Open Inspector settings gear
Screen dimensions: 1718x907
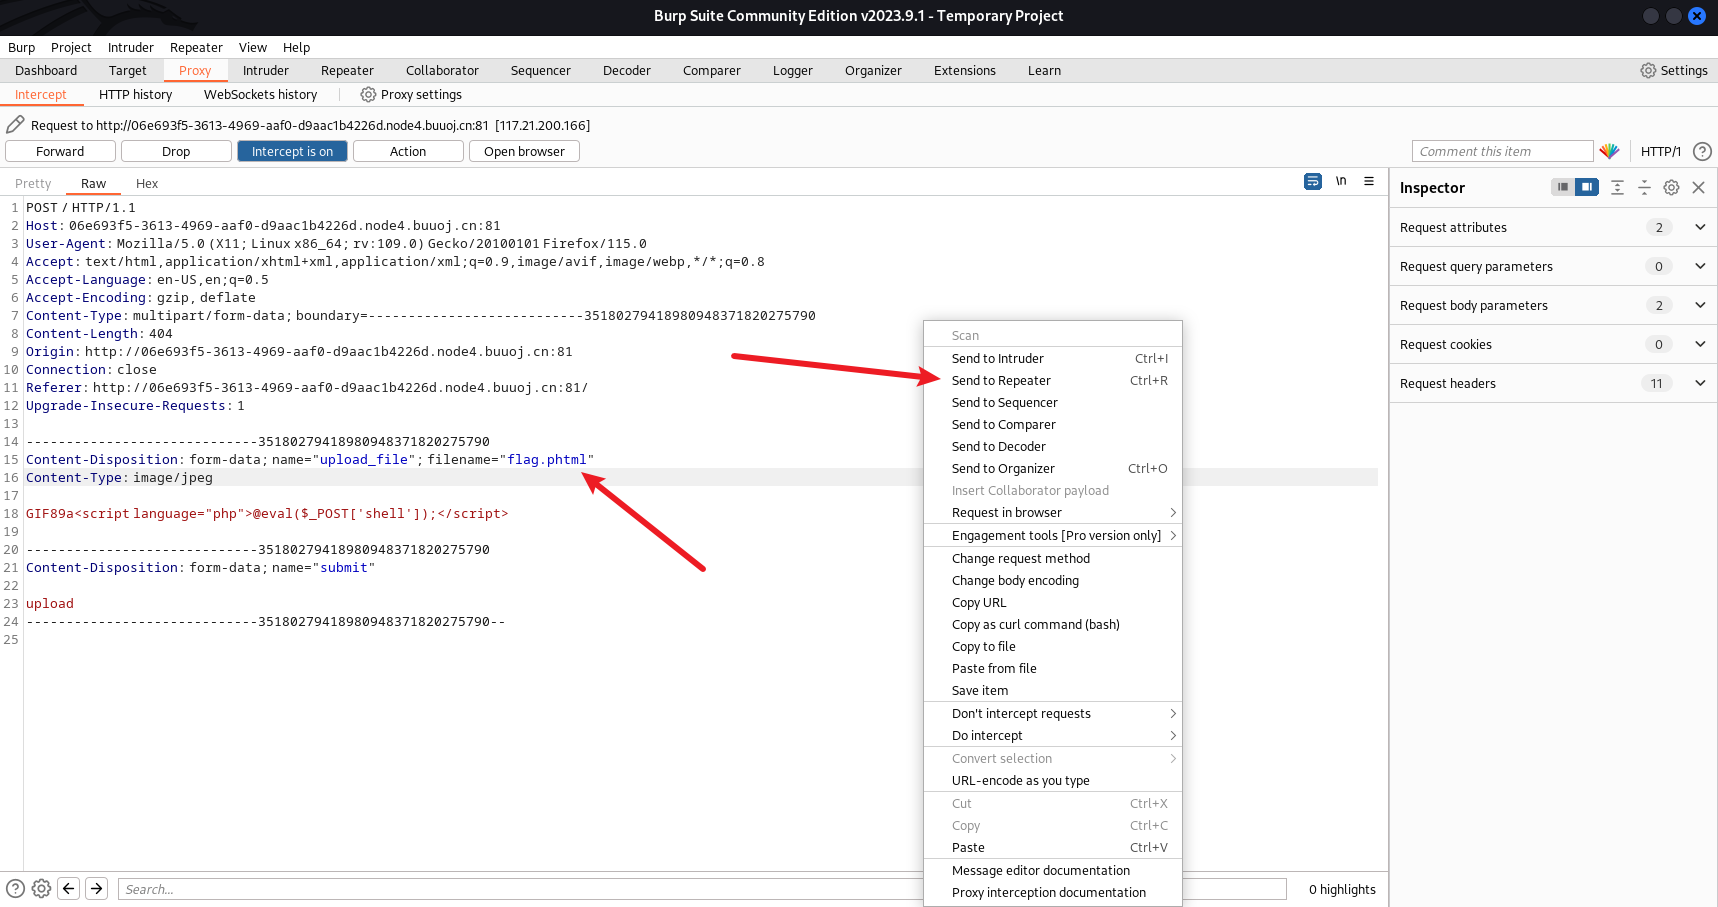1671,187
